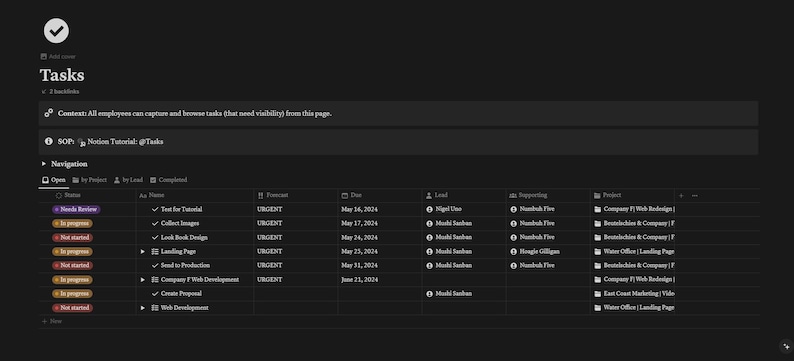The height and width of the screenshot is (361, 794).
Task: Switch to the Open view tab
Action: [x=54, y=180]
